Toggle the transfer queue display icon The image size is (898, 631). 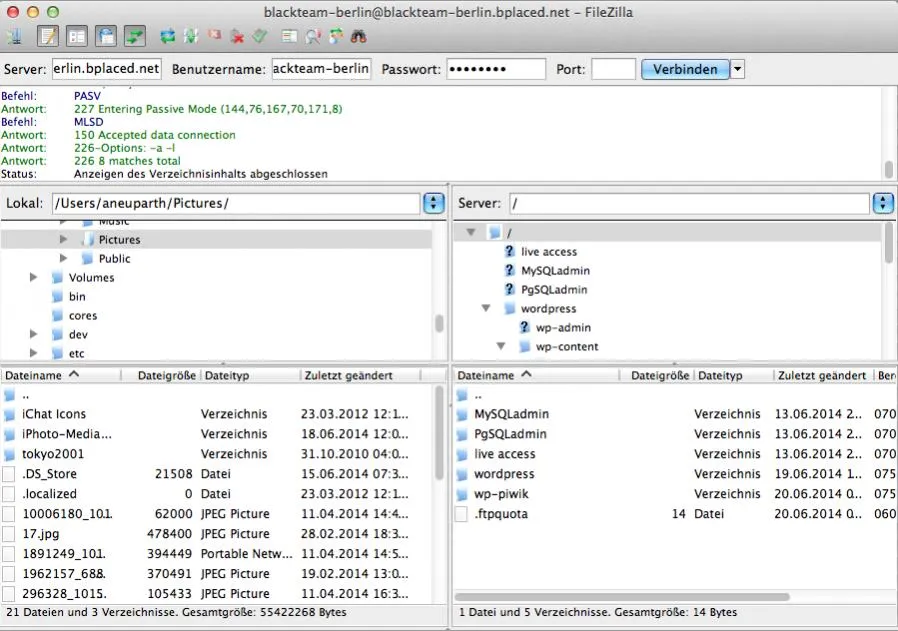135,37
